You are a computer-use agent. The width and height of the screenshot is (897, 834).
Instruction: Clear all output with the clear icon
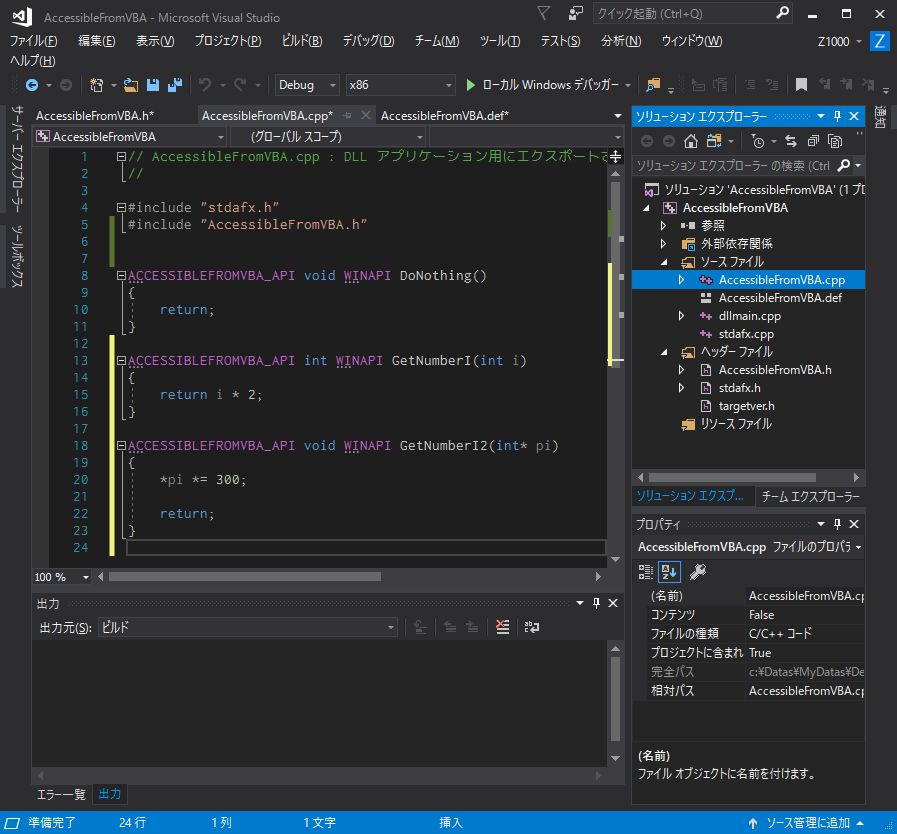[x=502, y=627]
